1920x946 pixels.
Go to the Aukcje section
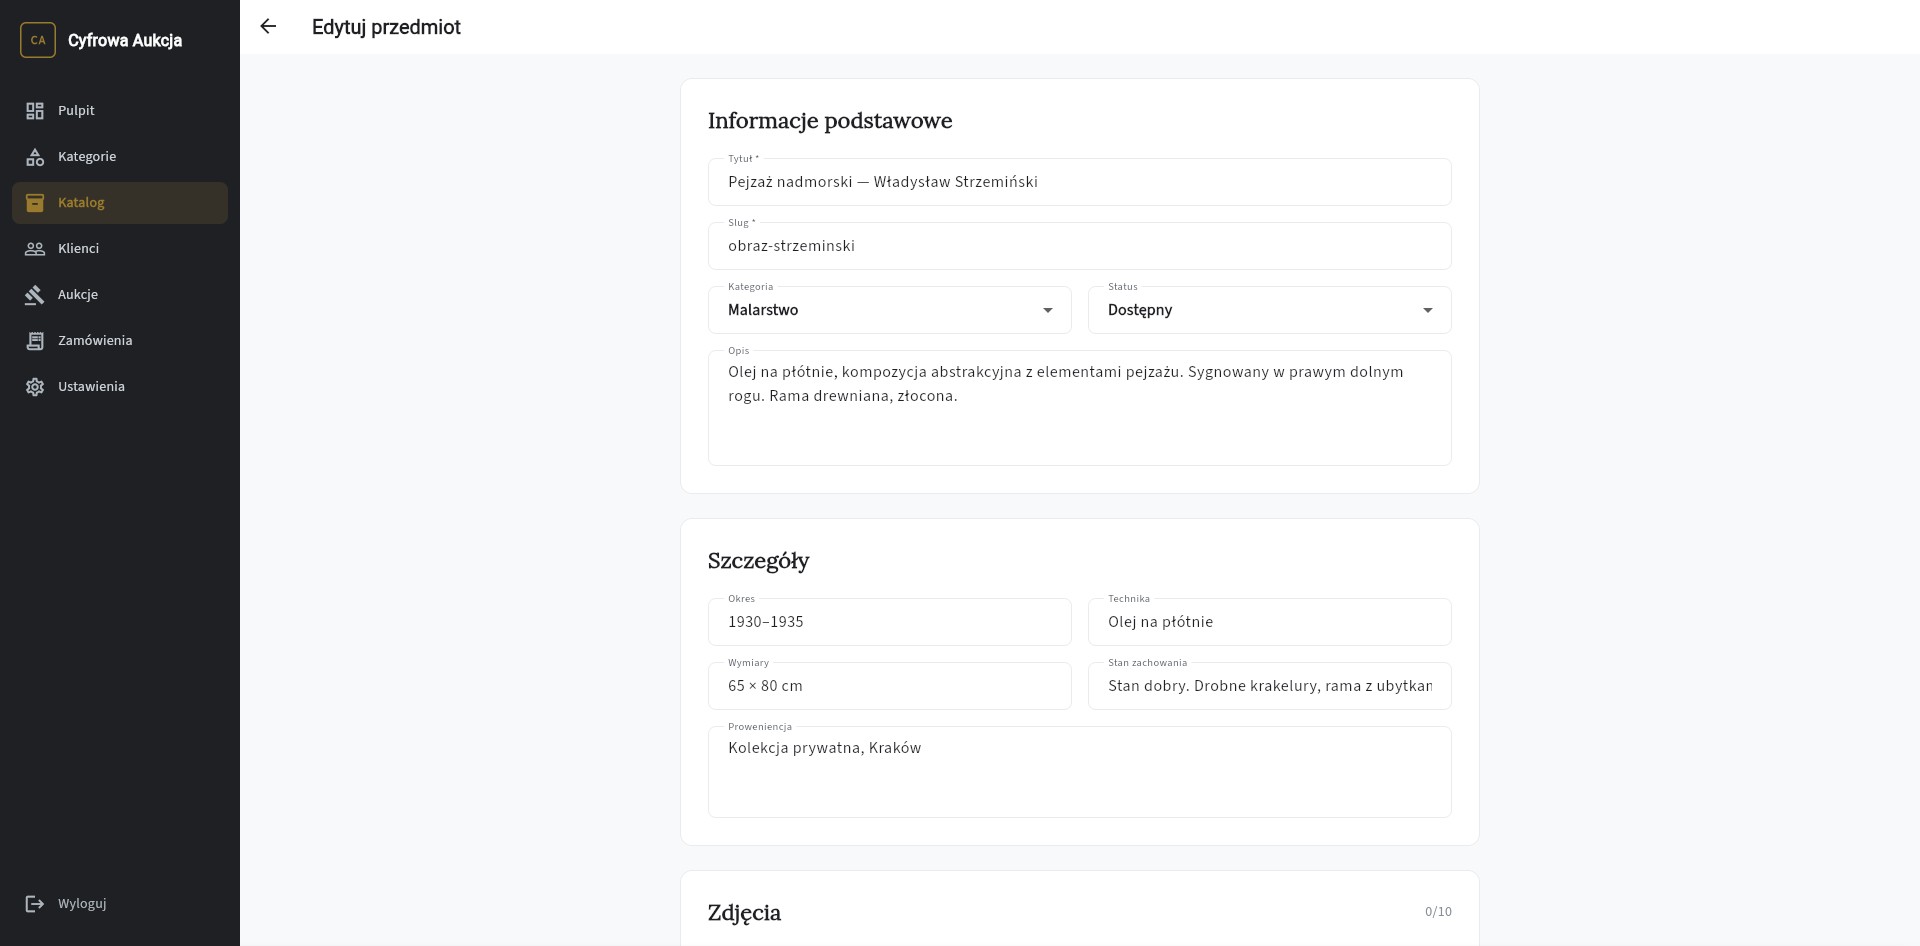[78, 295]
